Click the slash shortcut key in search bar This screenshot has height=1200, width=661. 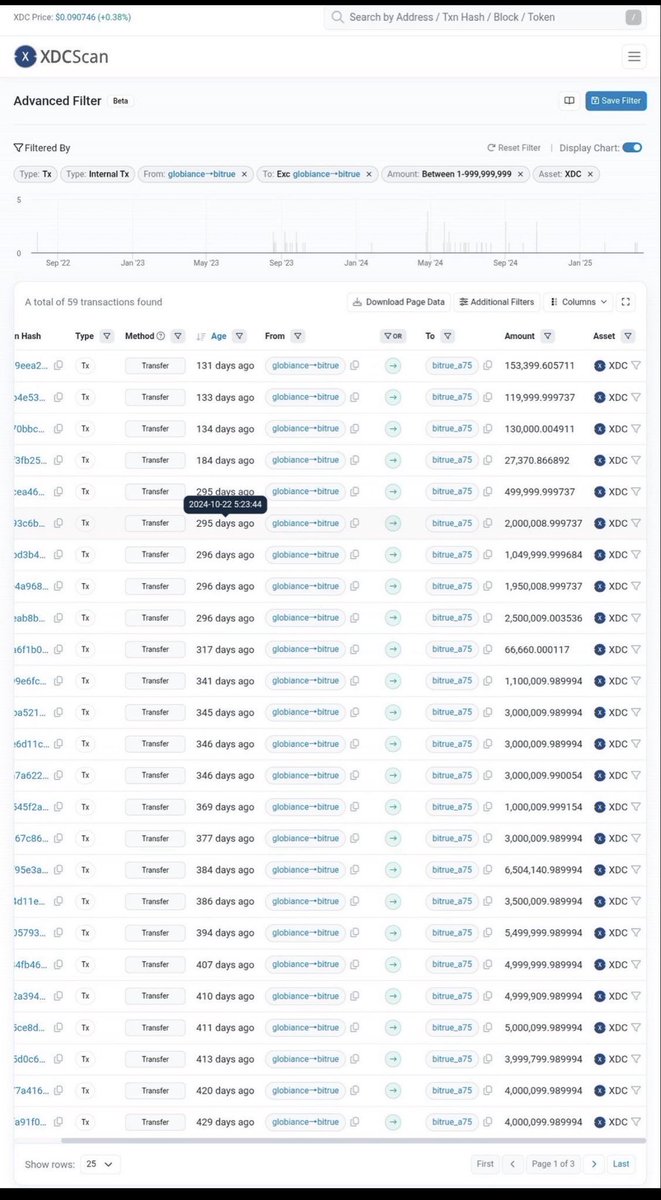(x=634, y=17)
